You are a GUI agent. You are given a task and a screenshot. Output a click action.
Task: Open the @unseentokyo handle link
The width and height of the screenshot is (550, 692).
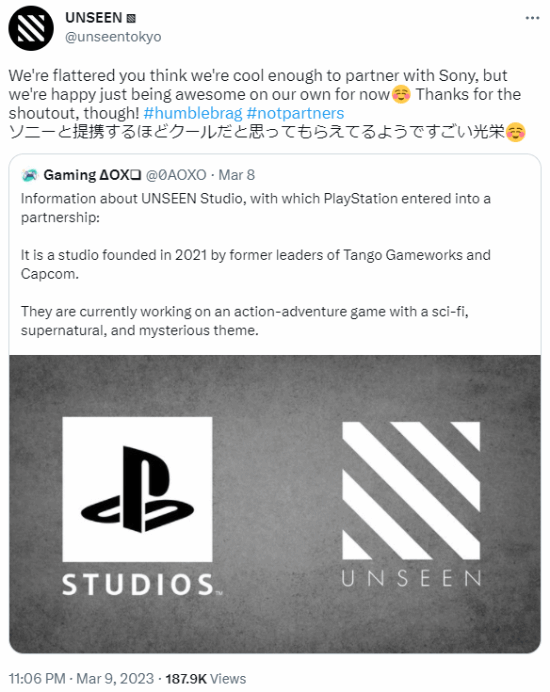(113, 37)
